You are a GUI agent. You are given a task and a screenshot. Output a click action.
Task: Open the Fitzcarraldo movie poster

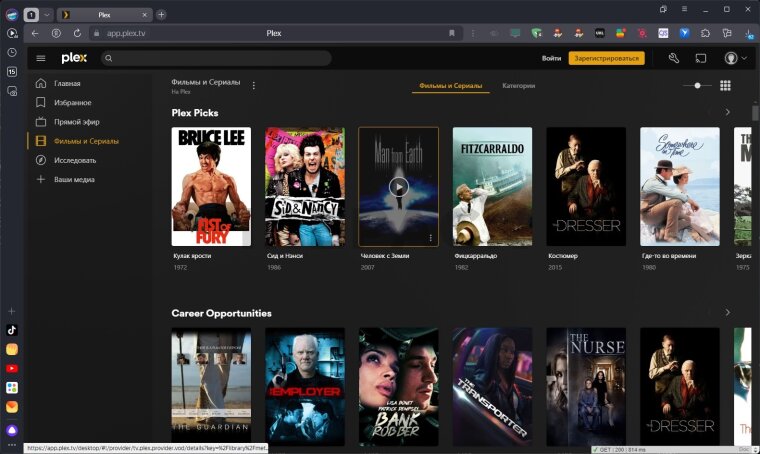click(492, 186)
